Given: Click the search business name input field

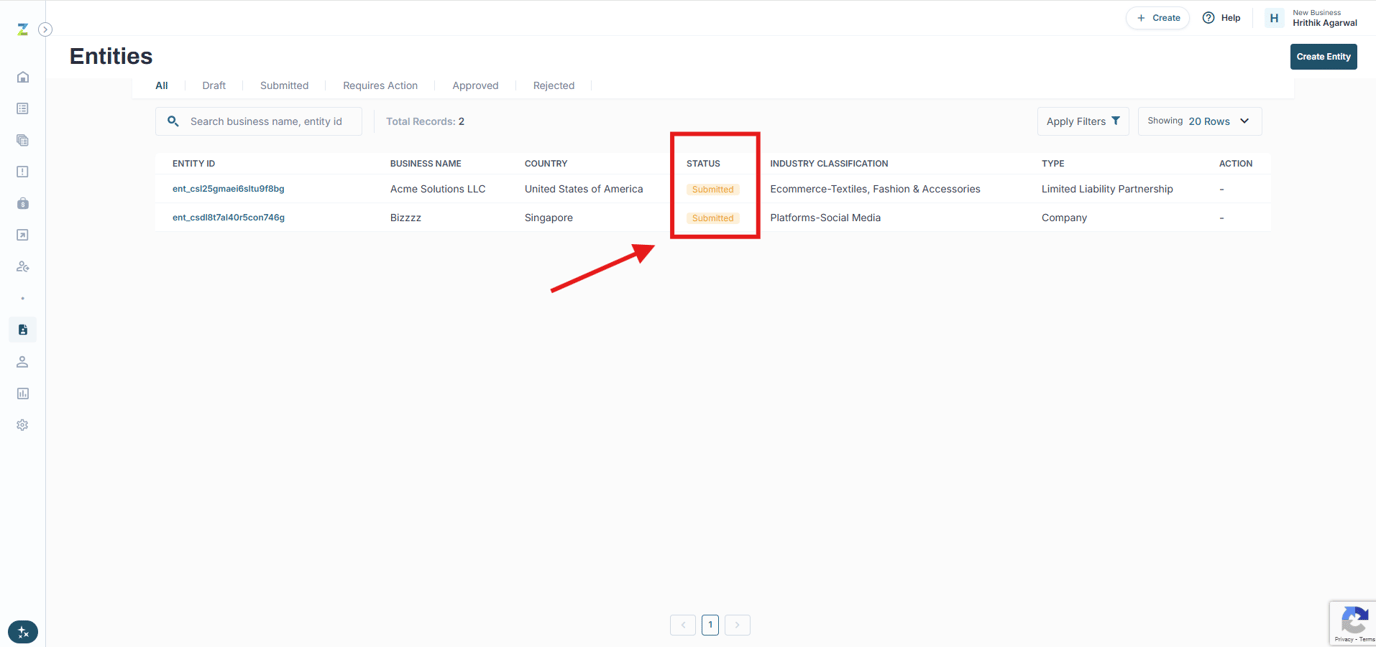Looking at the screenshot, I should (258, 120).
